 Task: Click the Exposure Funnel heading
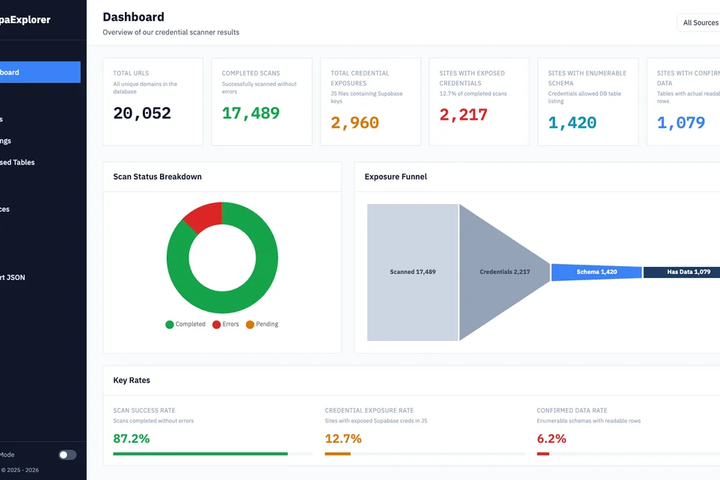[396, 177]
